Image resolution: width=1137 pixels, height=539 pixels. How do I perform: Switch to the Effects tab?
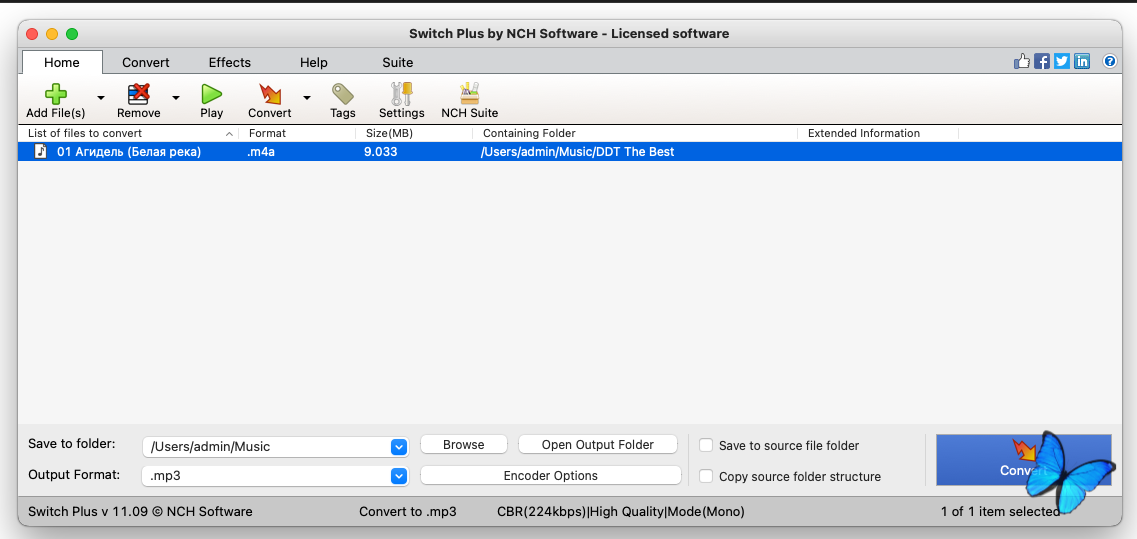point(230,62)
